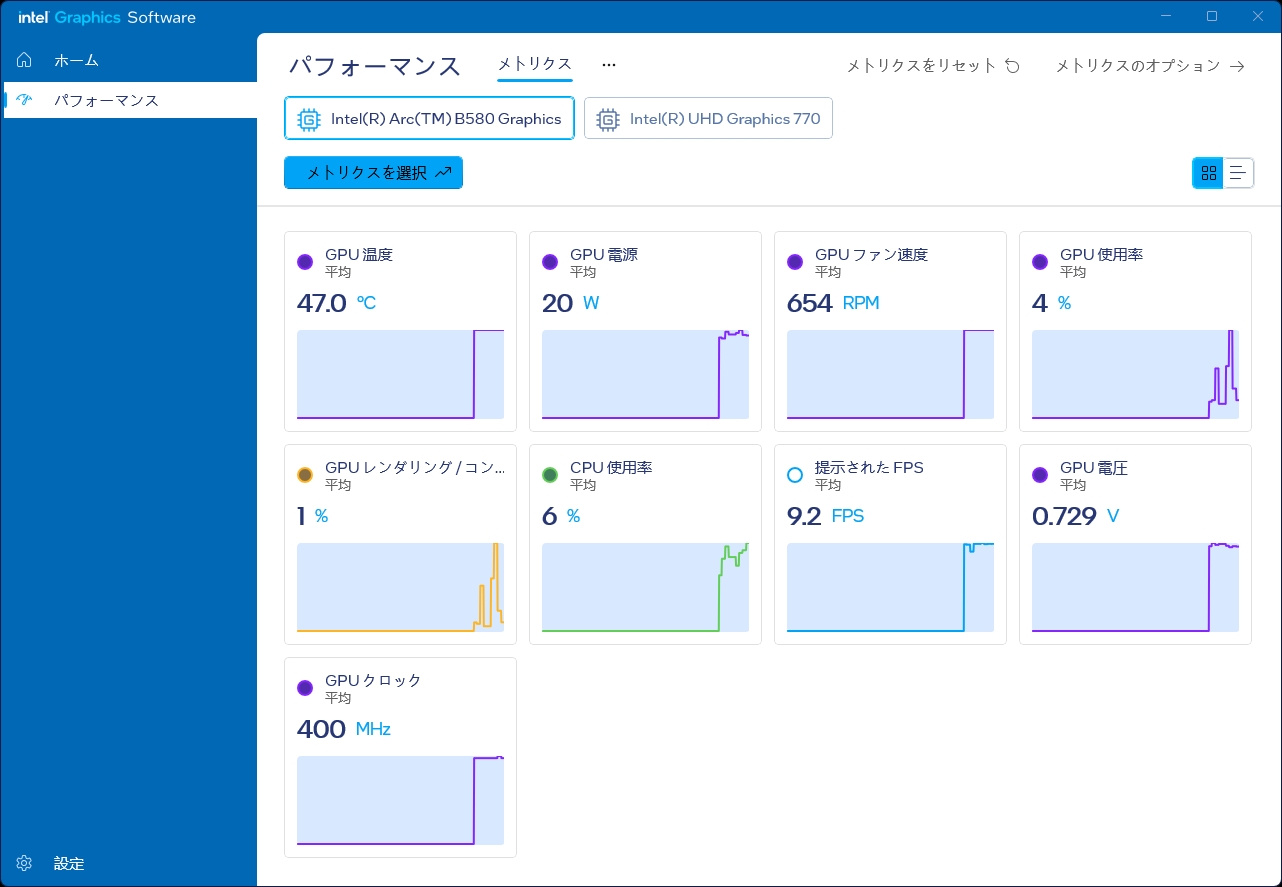Close the Intel Graphics Software window

1258,16
